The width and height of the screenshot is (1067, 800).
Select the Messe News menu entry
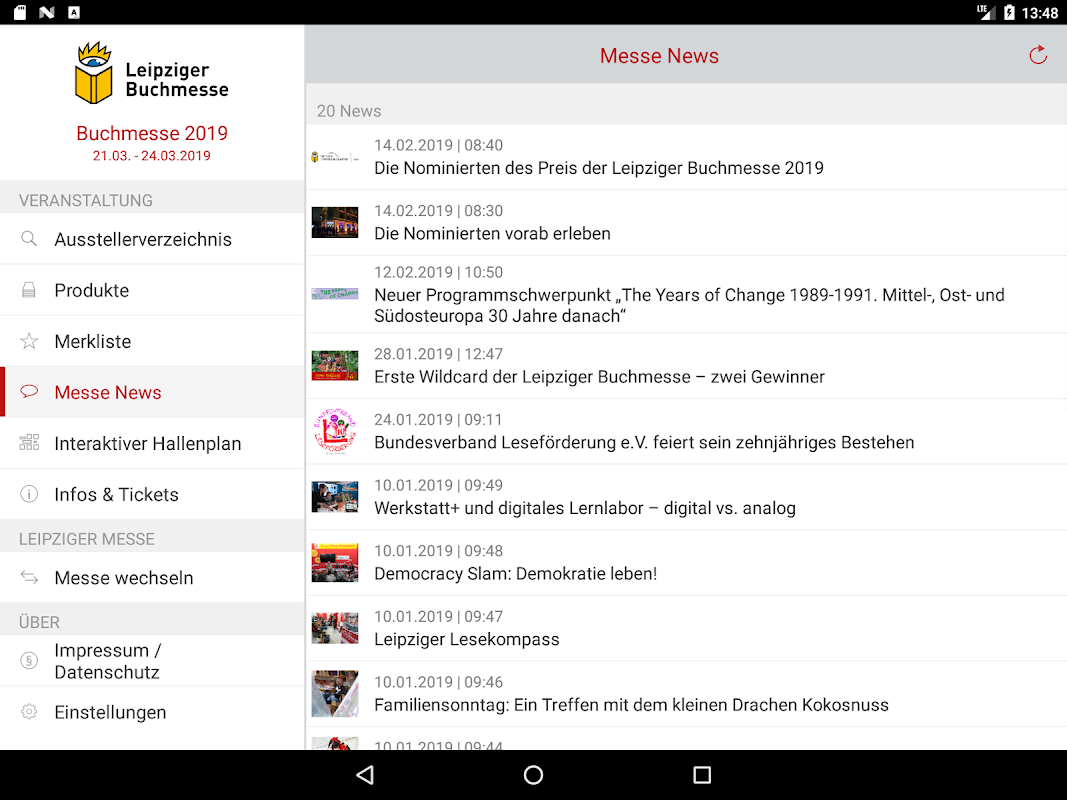tap(152, 392)
